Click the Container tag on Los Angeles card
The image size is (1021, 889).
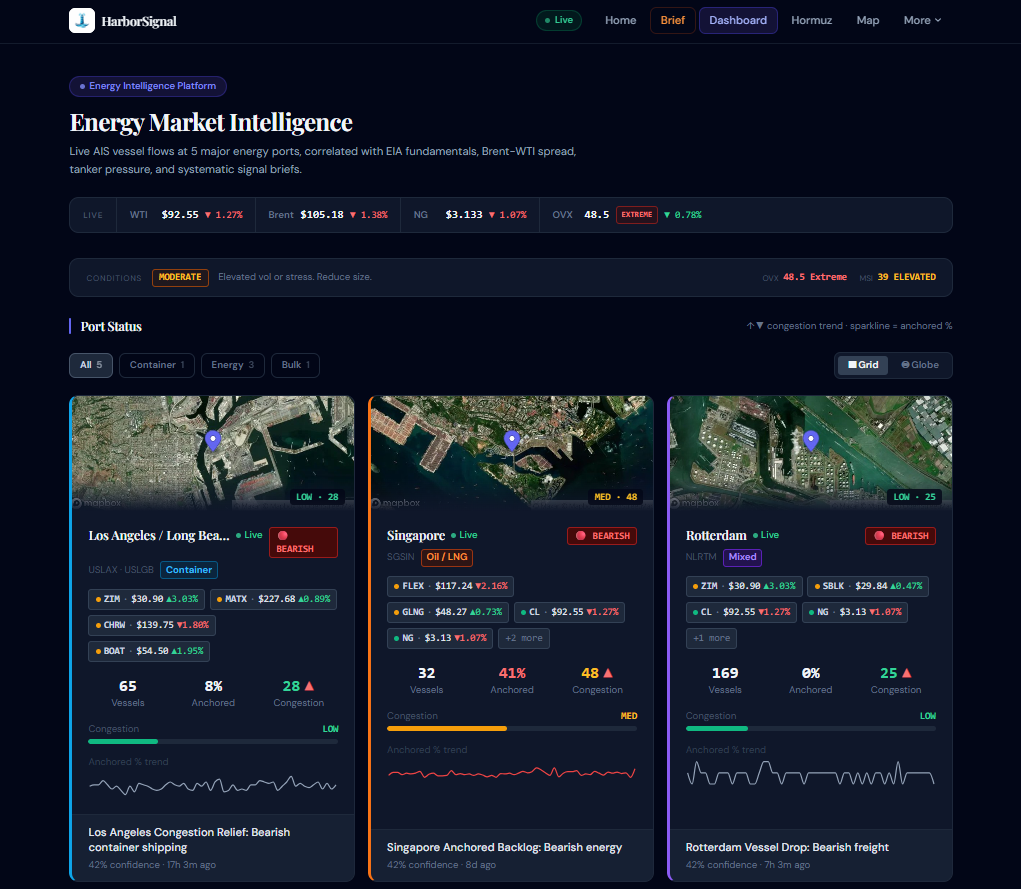tap(189, 570)
